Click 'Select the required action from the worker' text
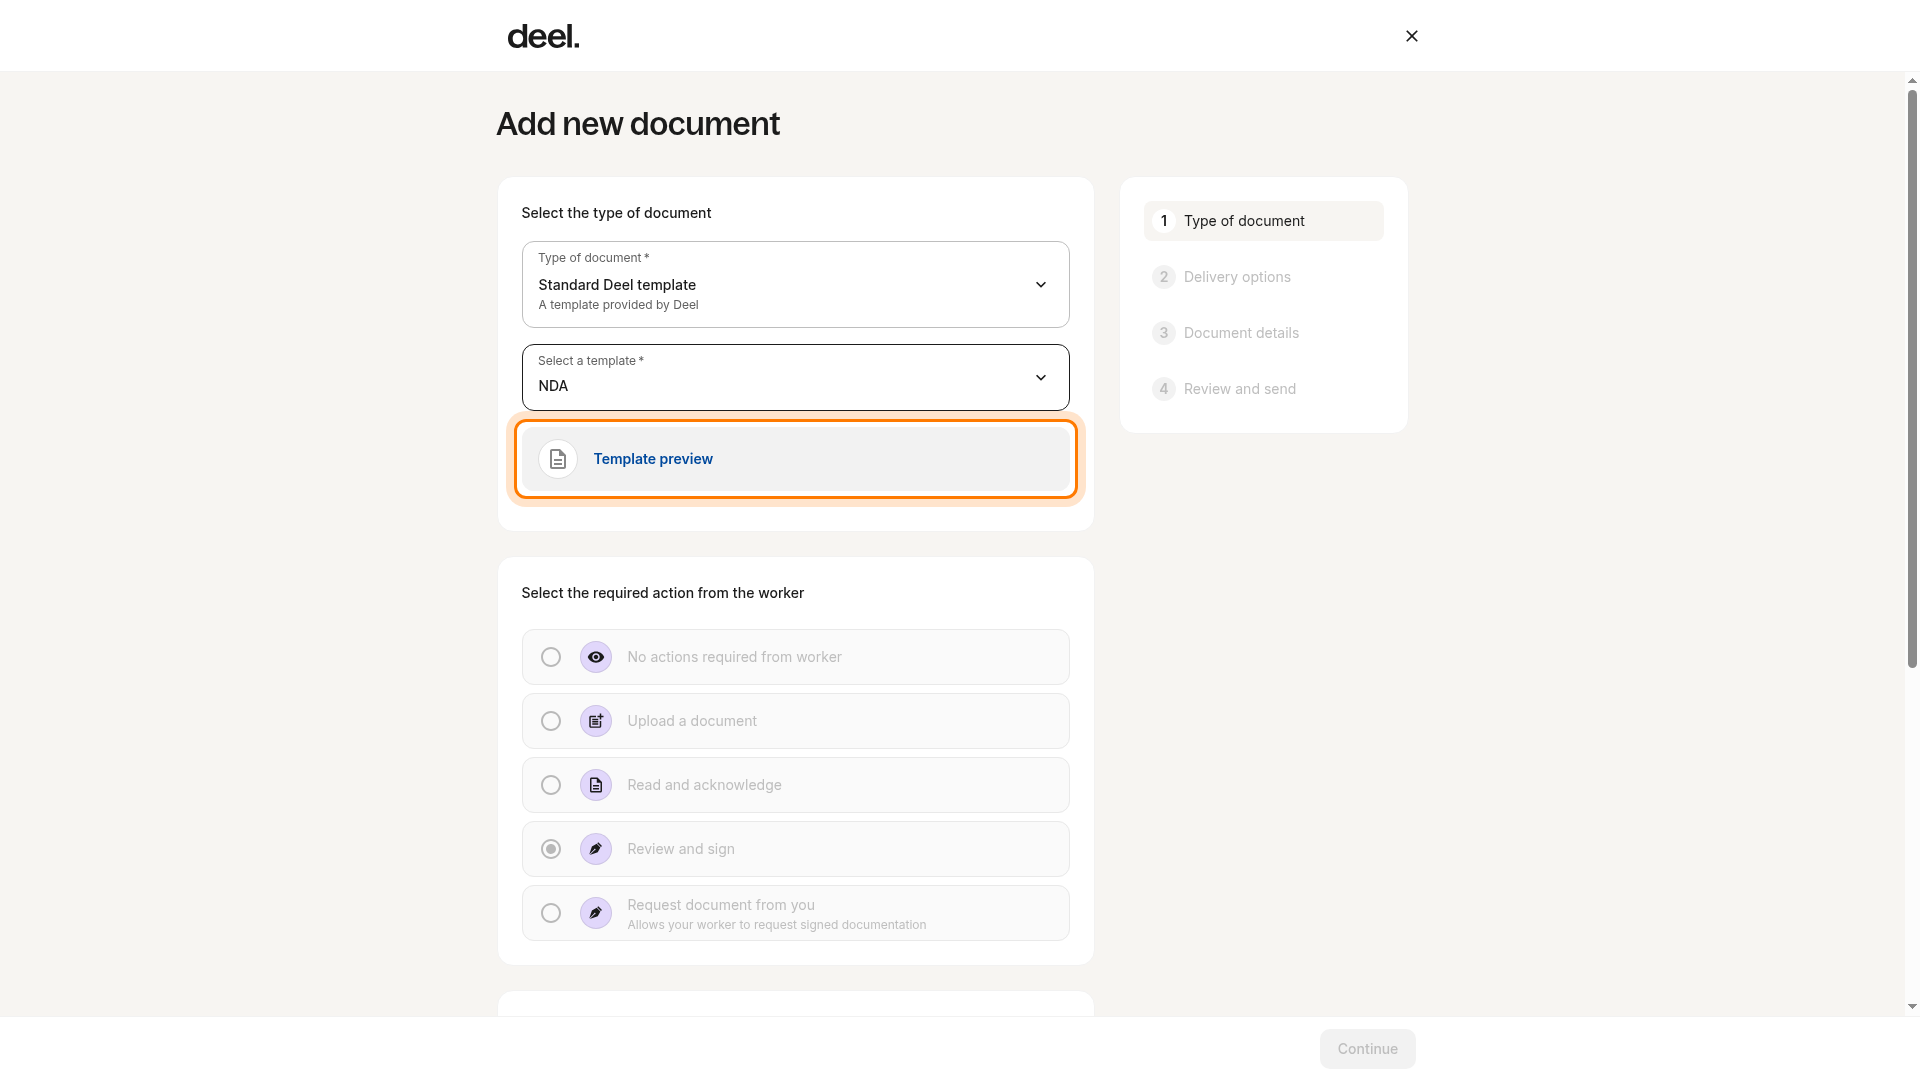1920x1080 pixels. (x=662, y=593)
